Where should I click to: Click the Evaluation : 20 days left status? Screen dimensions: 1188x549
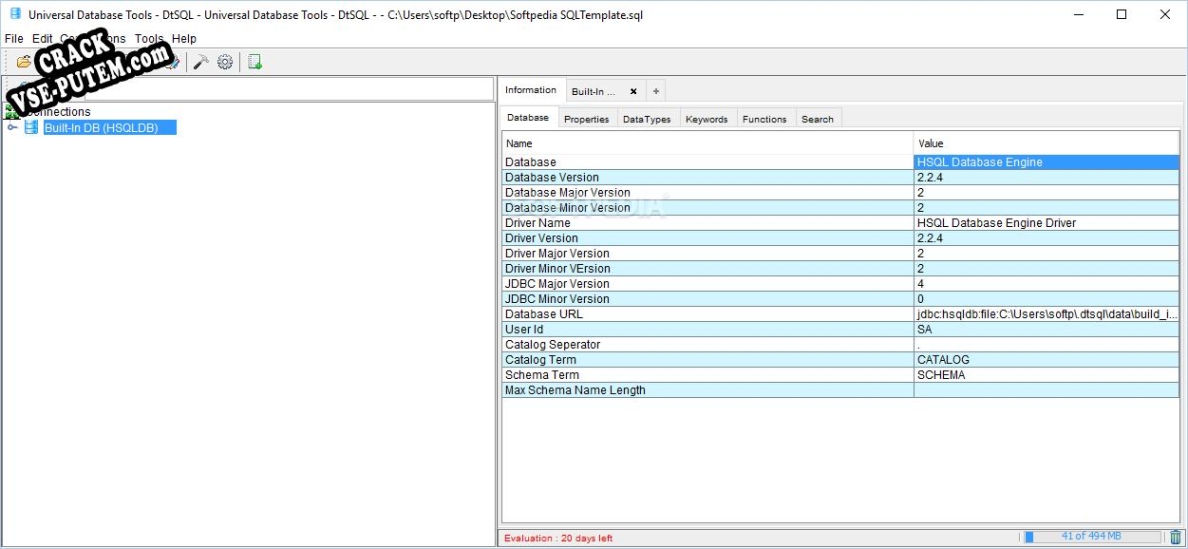click(x=558, y=538)
